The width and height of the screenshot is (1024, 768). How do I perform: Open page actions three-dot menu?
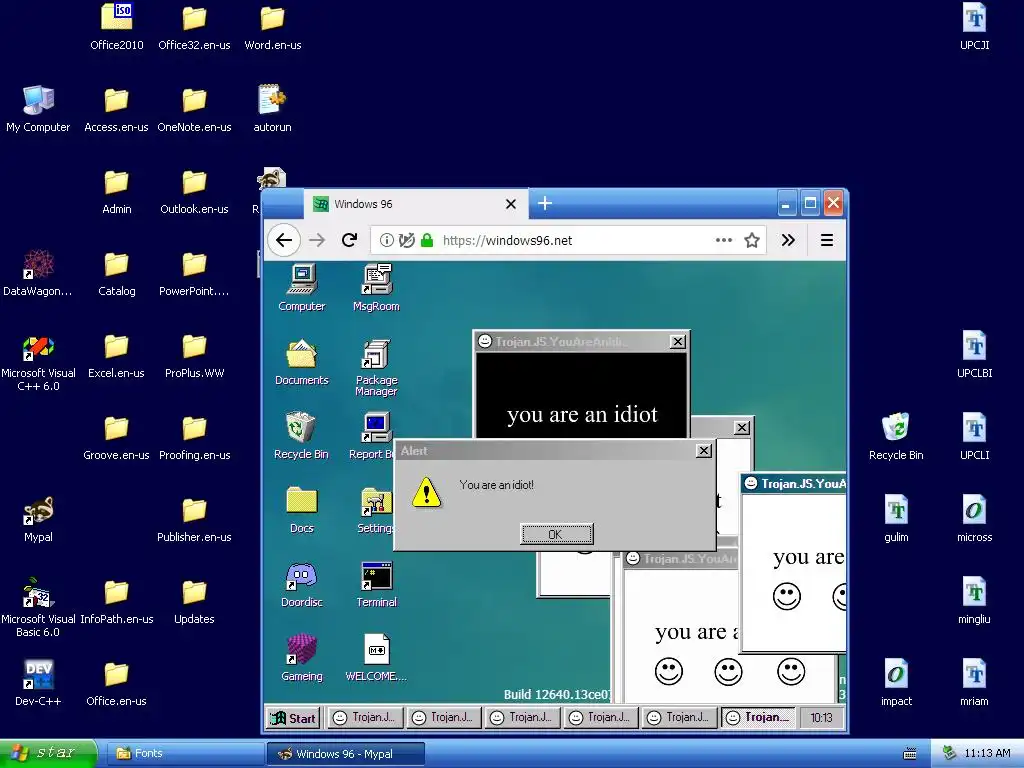pos(724,240)
